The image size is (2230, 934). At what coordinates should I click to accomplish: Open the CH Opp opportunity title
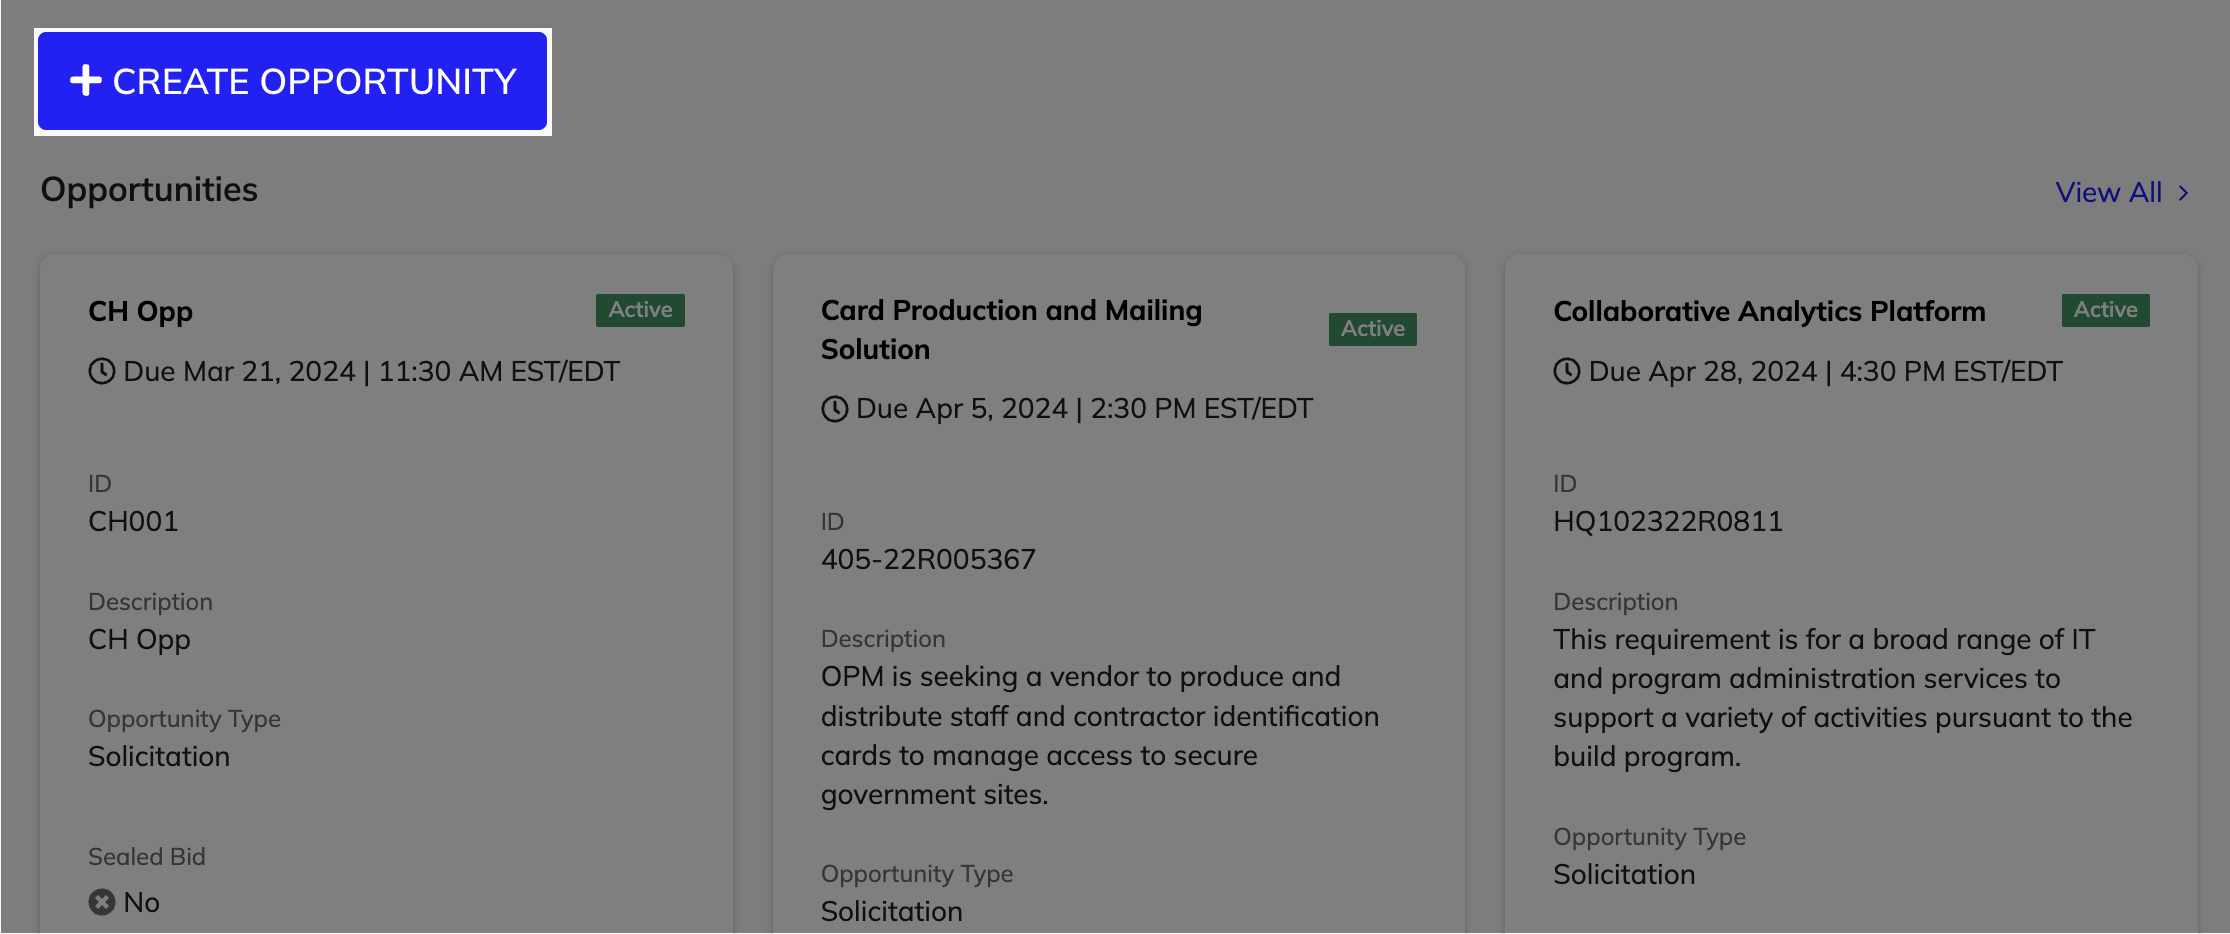click(x=140, y=312)
